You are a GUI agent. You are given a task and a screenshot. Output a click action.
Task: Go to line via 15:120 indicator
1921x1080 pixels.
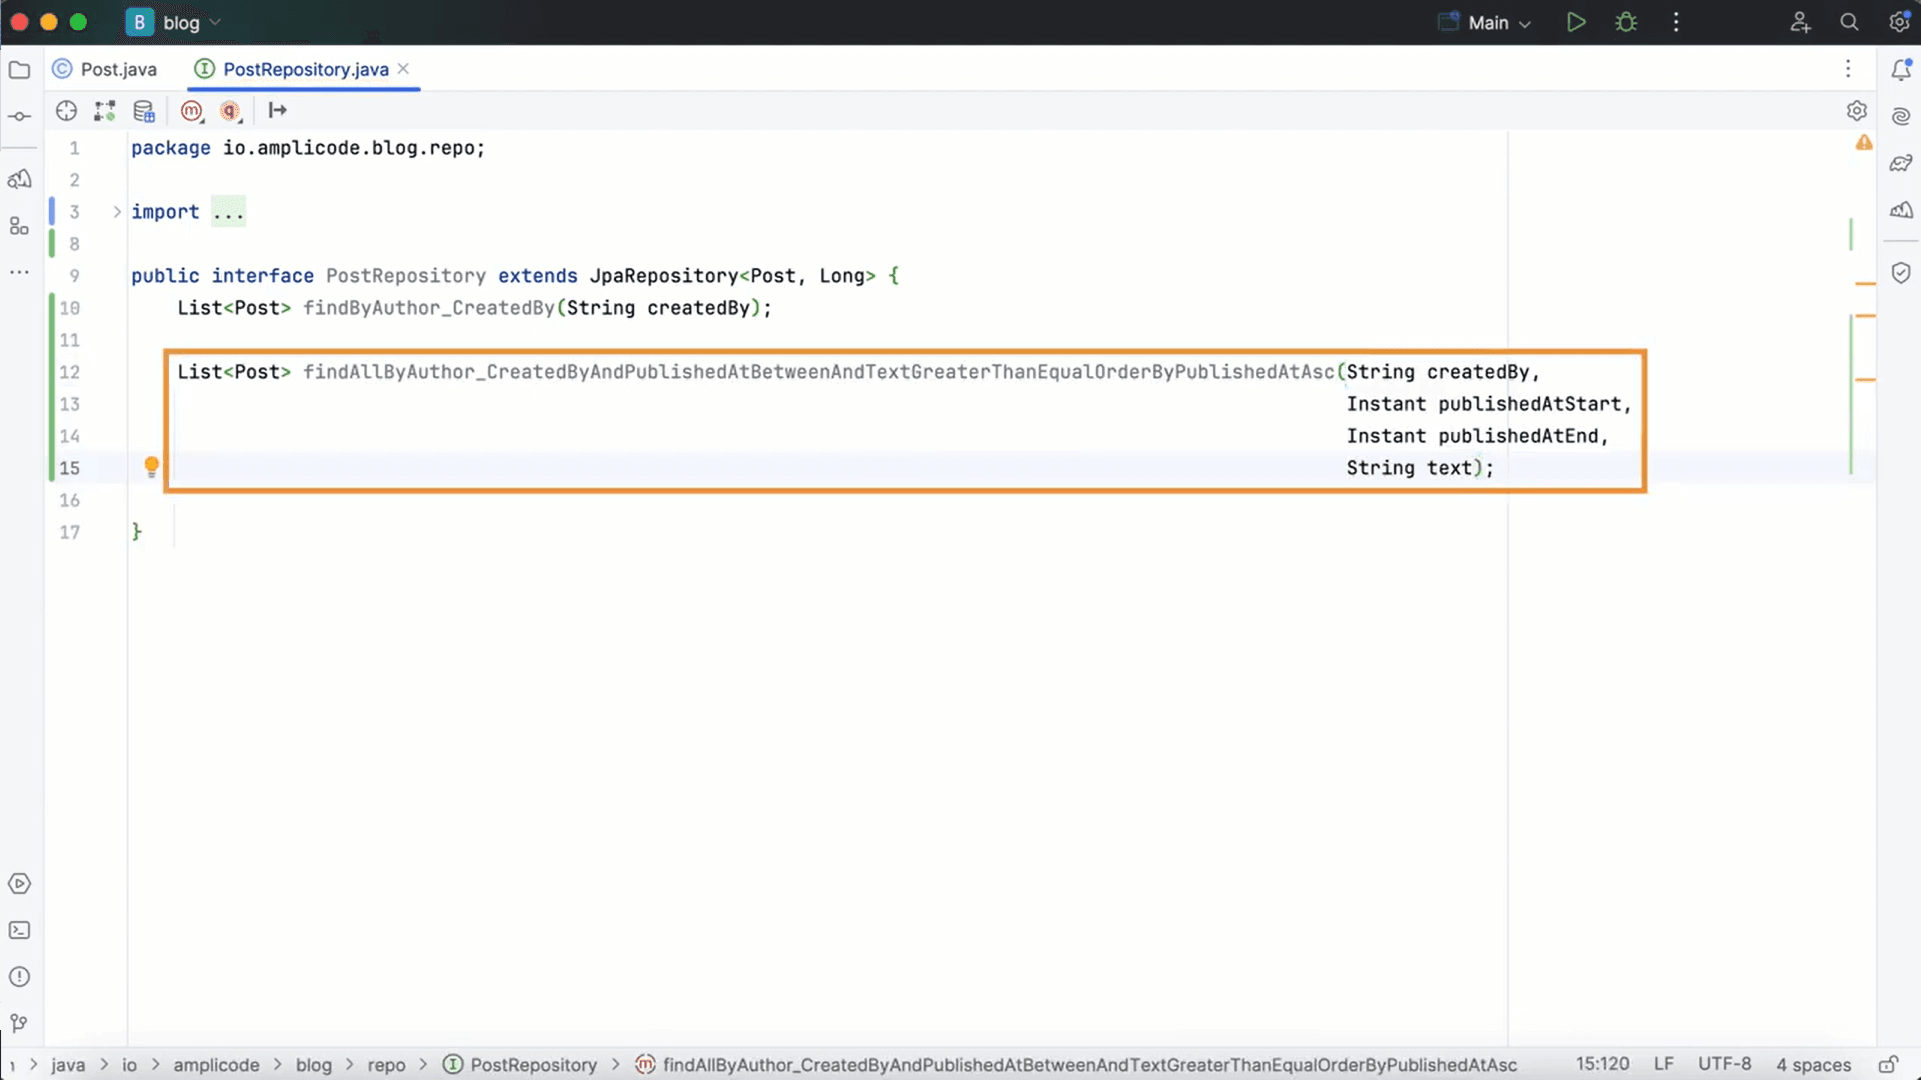click(1603, 1064)
